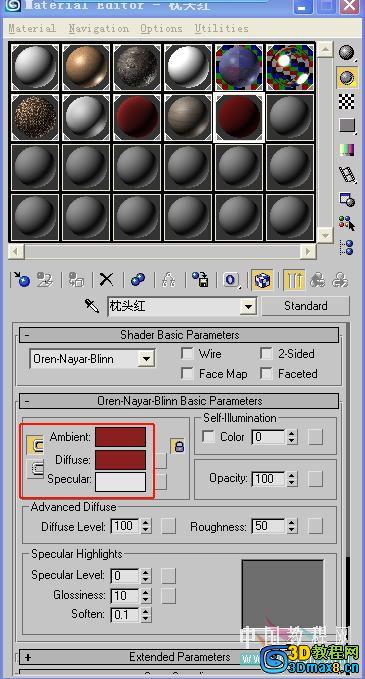Toggle the padlock icon beside Diffuse
Viewport: 365px width, 679px height.
178,446
